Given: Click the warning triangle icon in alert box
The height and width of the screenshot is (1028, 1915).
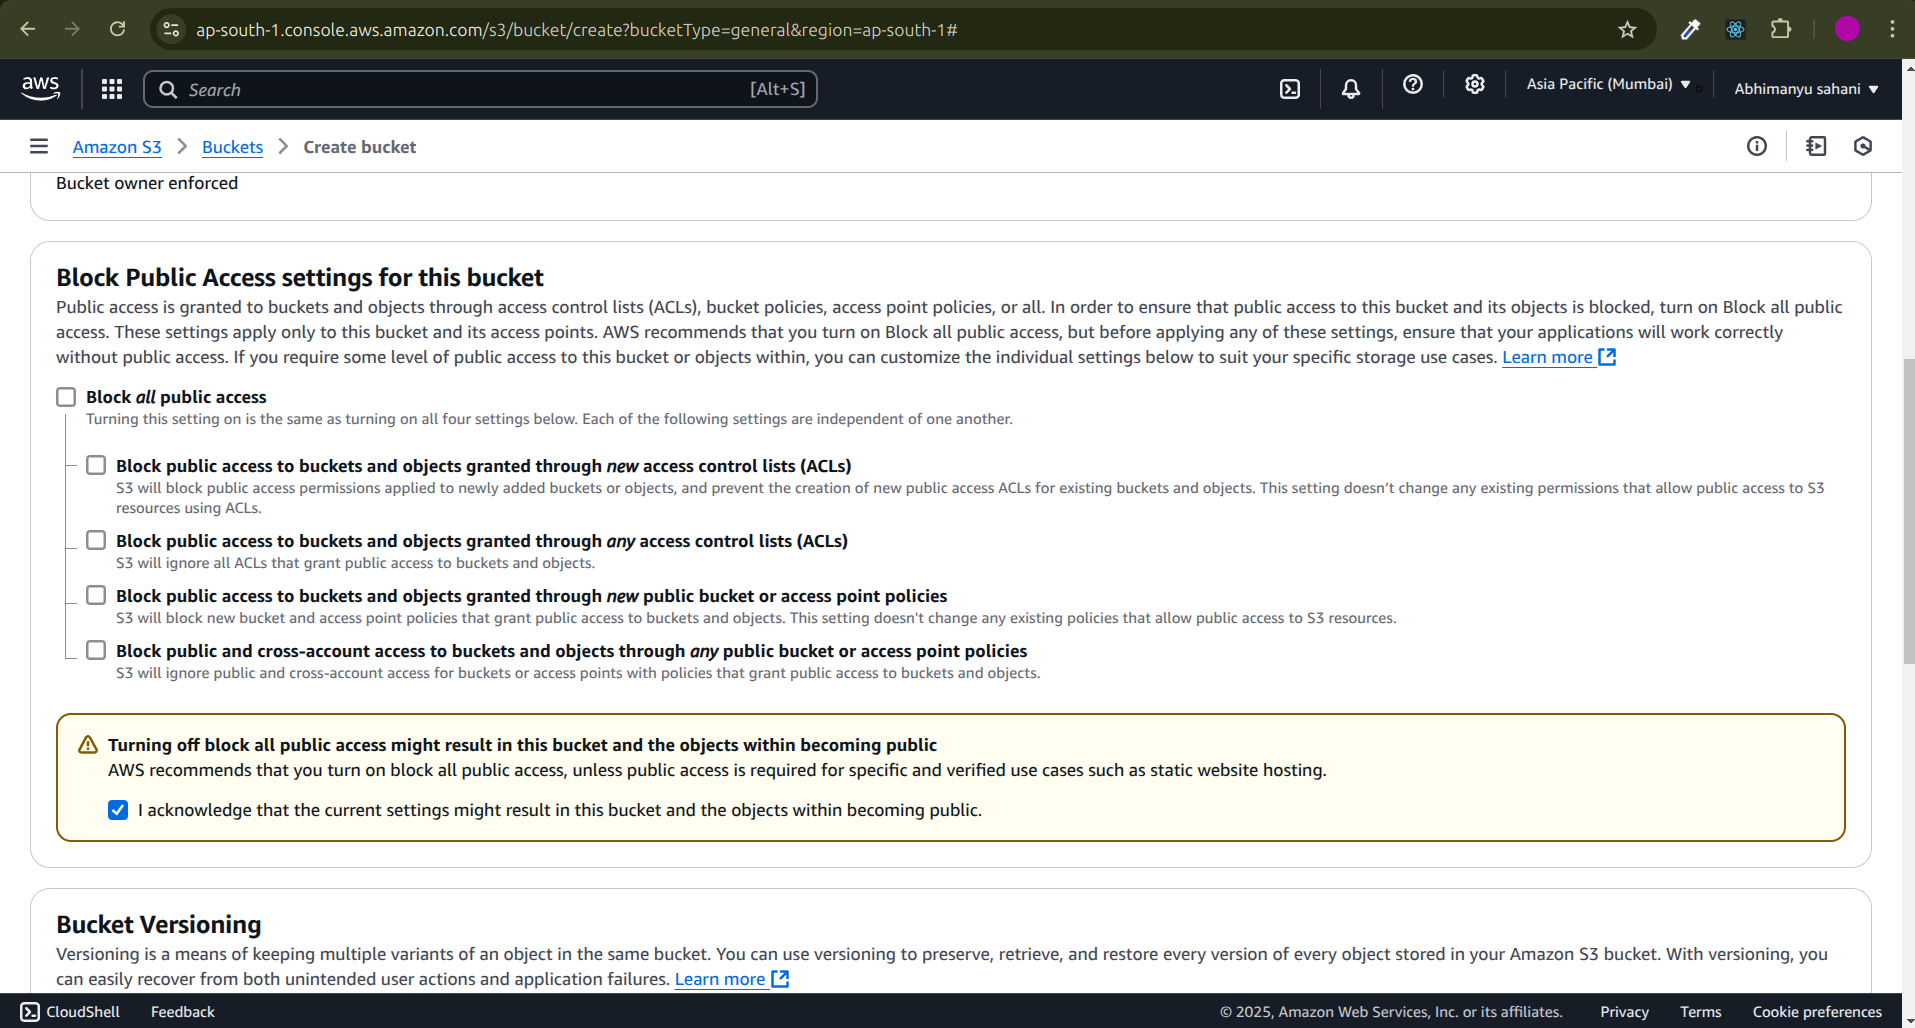Looking at the screenshot, I should [x=88, y=745].
